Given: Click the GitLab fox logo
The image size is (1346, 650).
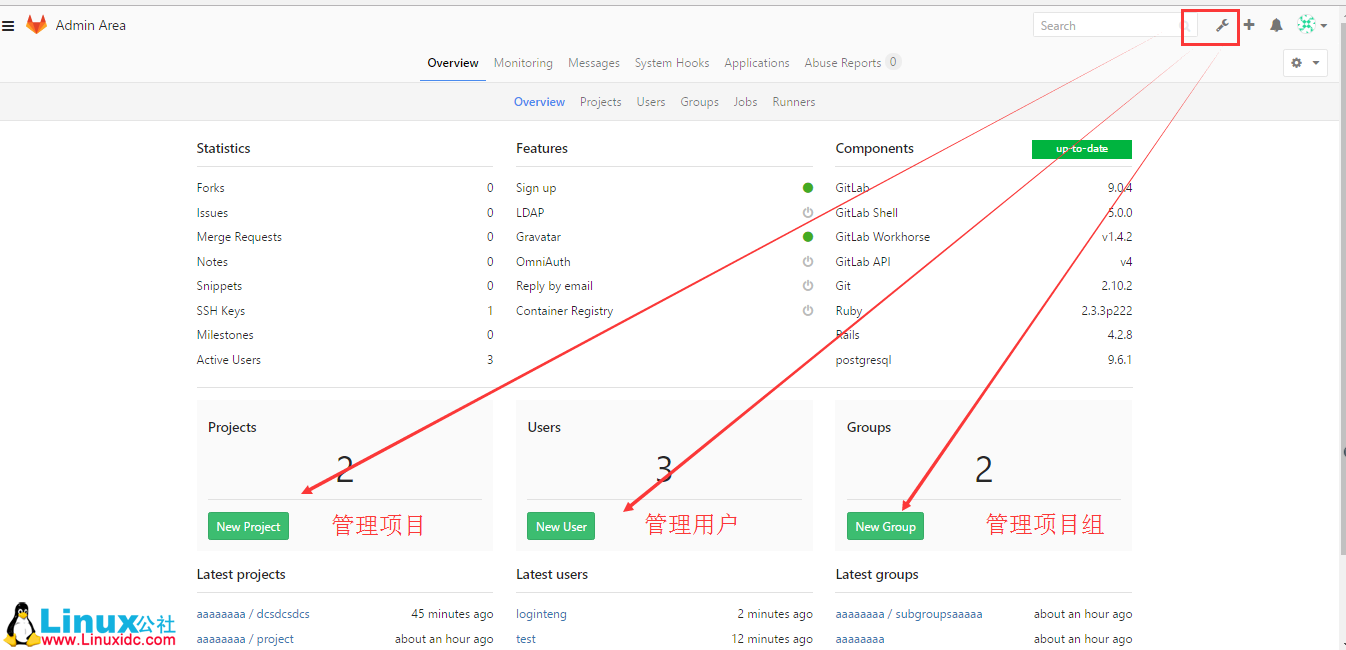Looking at the screenshot, I should click(x=37, y=24).
